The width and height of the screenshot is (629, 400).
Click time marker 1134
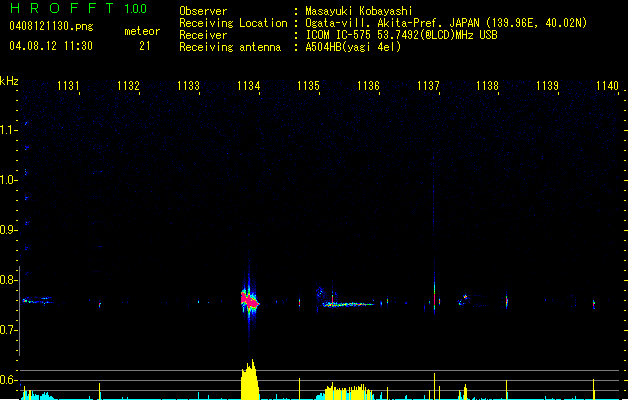click(x=248, y=86)
